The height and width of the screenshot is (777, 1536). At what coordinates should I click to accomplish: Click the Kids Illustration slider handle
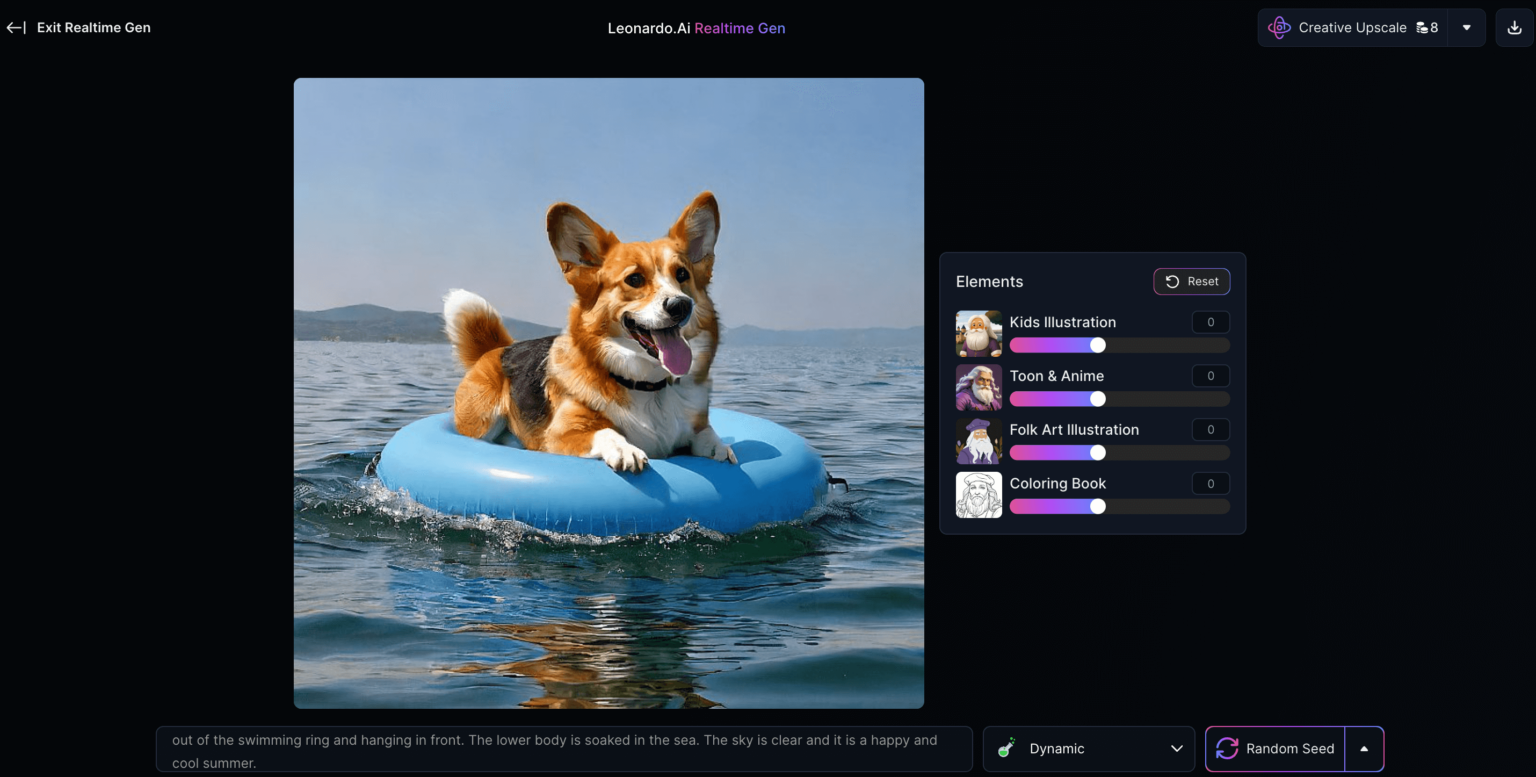point(1097,345)
